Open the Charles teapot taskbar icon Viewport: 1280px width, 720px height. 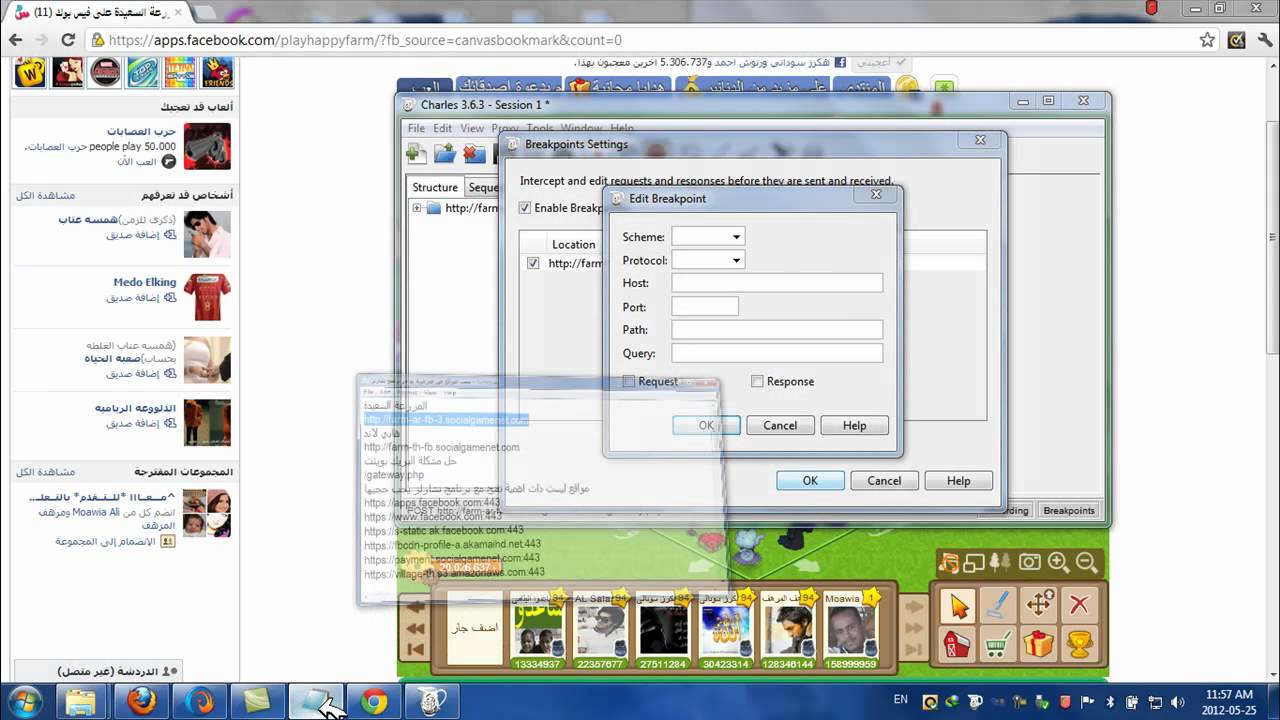(432, 702)
